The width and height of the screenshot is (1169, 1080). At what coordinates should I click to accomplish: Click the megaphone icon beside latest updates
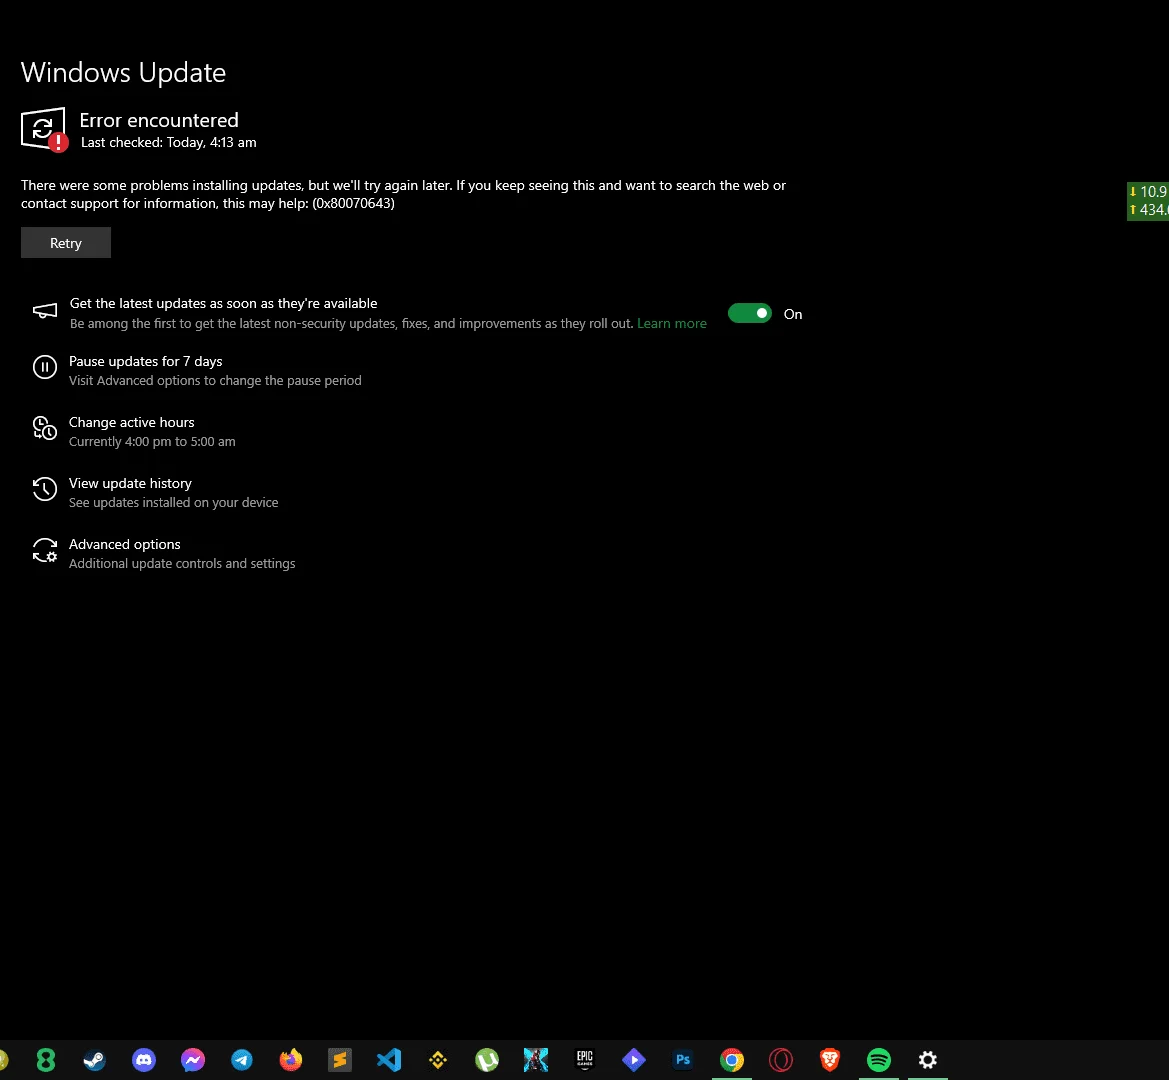click(x=45, y=311)
